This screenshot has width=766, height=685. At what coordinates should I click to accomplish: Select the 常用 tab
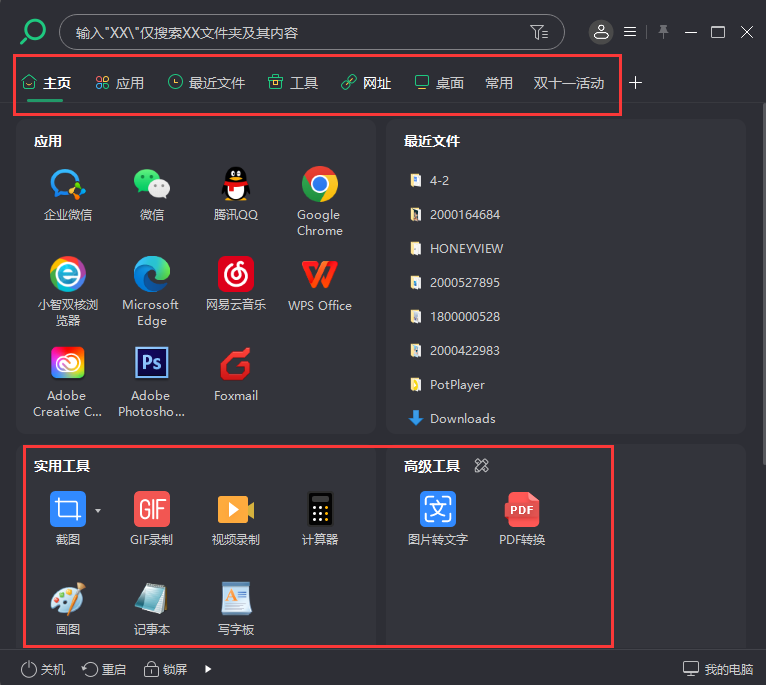click(499, 83)
